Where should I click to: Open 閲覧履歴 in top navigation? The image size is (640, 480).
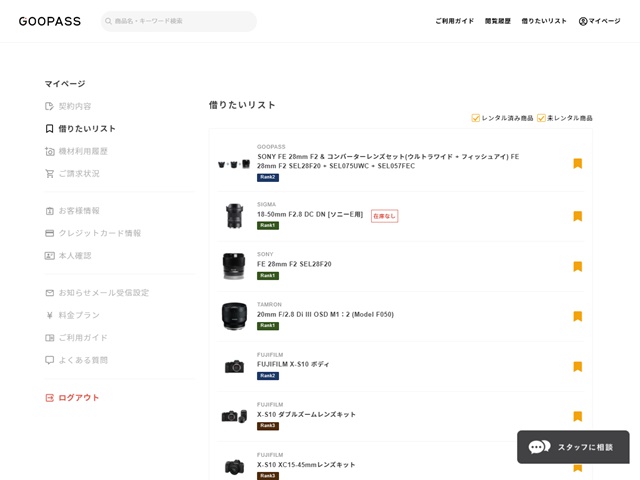[498, 21]
